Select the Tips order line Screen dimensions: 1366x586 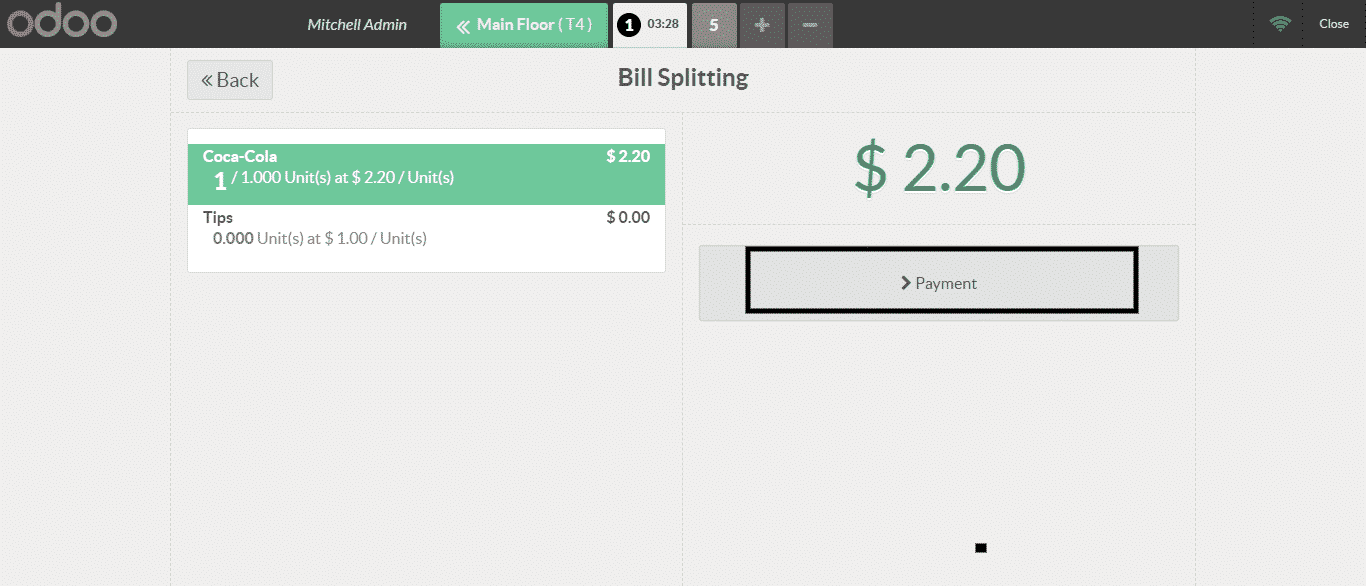click(x=426, y=228)
